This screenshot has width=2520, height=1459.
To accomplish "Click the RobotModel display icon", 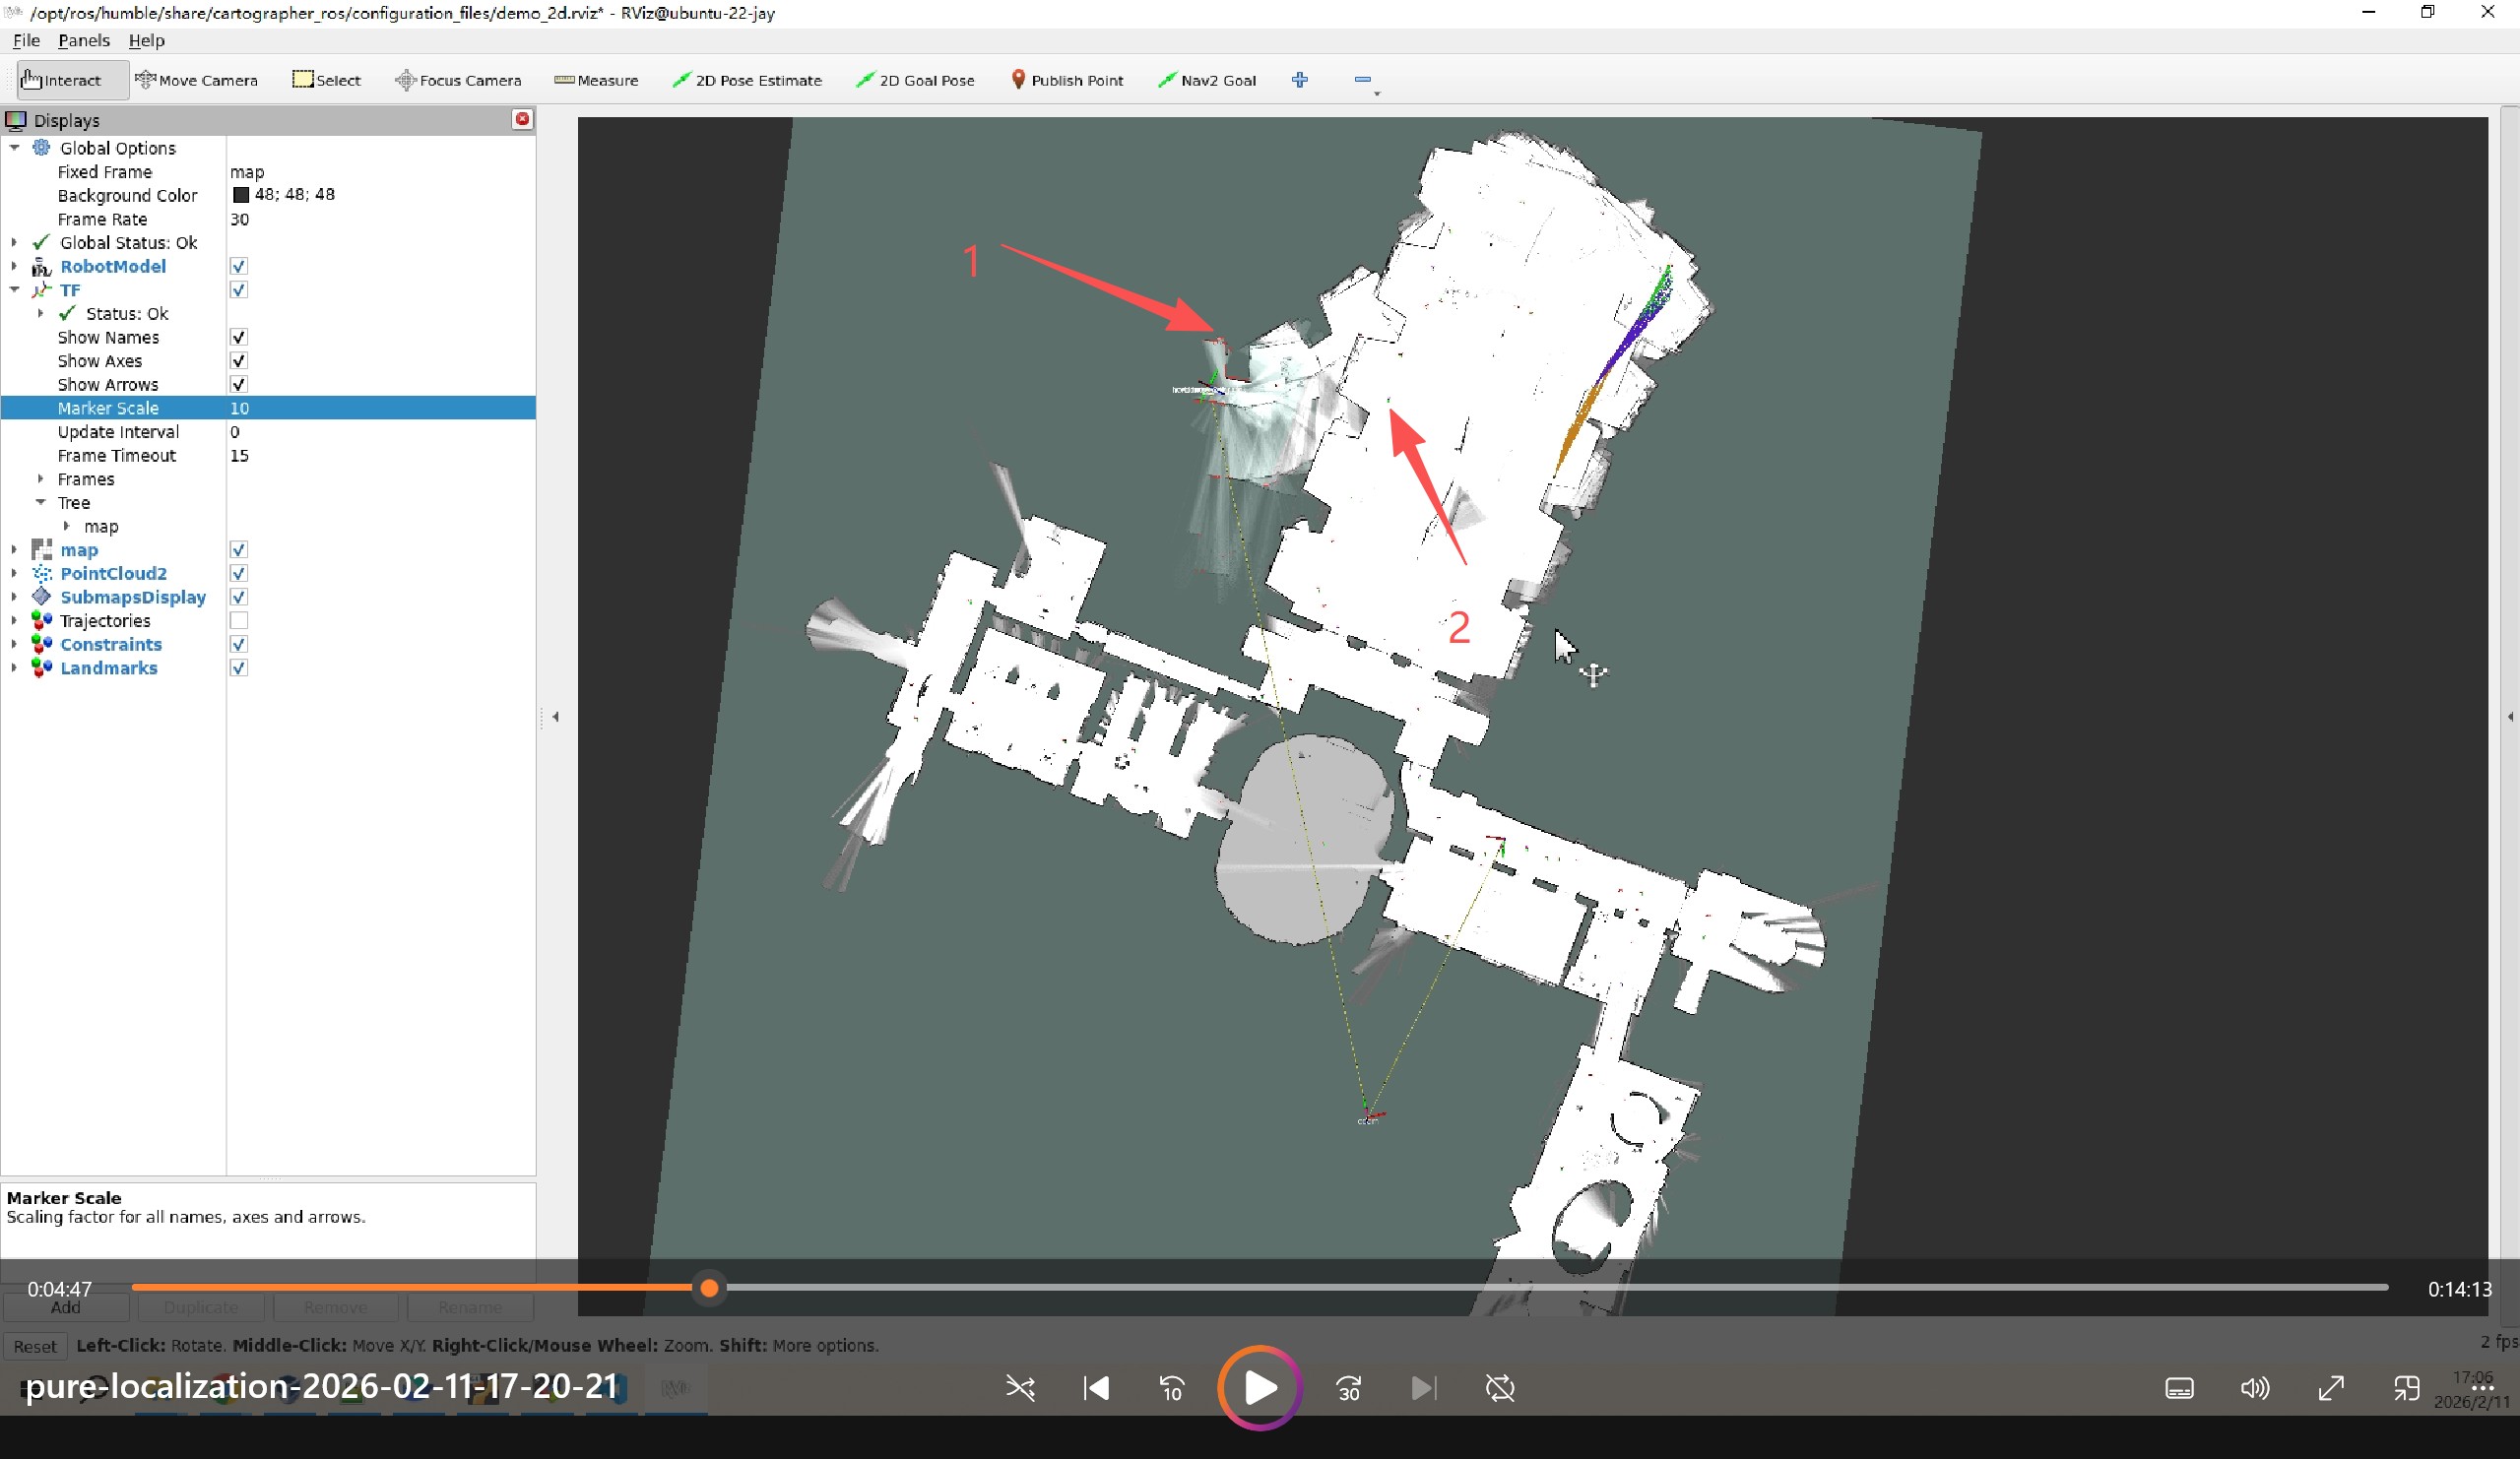I will point(41,266).
